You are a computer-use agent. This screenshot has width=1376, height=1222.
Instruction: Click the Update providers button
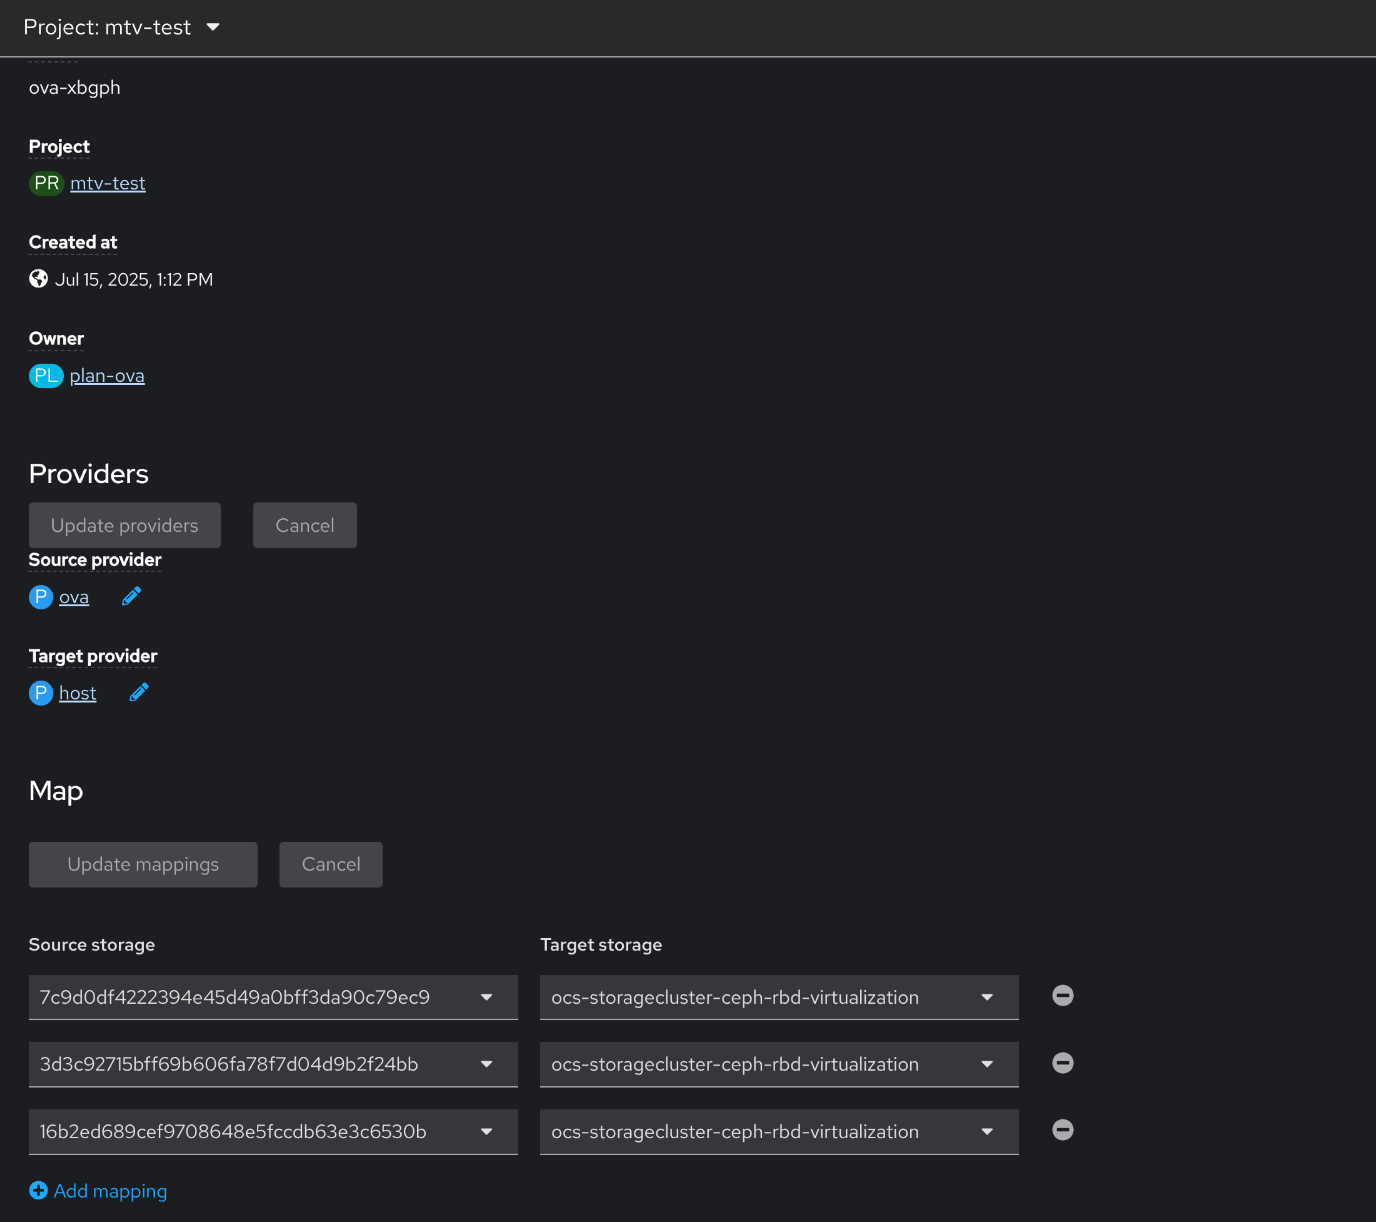tap(125, 526)
